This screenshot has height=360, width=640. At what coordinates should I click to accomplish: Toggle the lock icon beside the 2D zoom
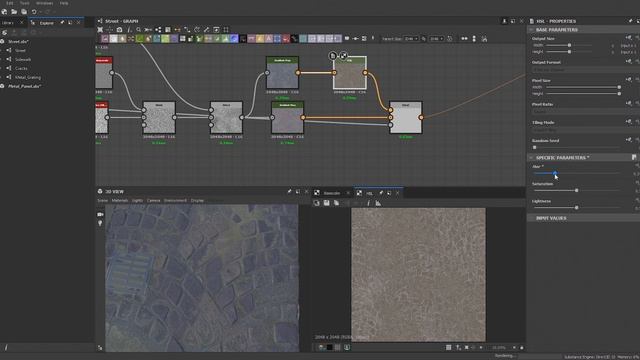522,348
